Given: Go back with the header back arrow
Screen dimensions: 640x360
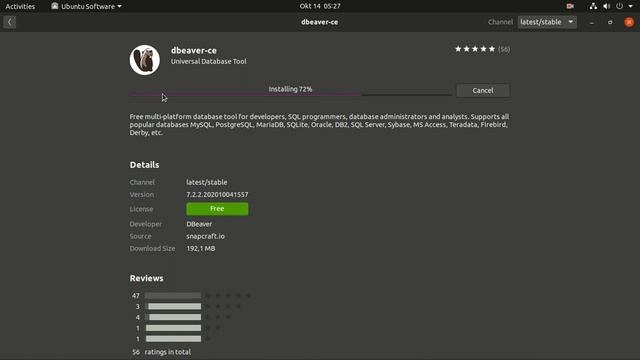Looking at the screenshot, I should tap(10, 22).
